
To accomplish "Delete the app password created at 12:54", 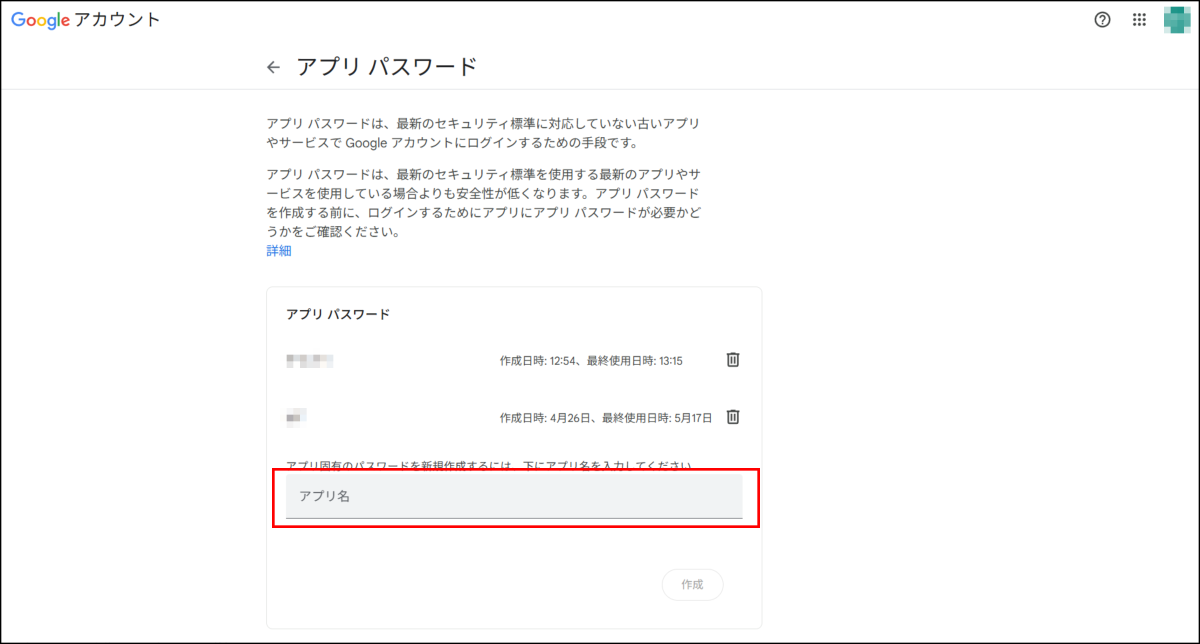I will click(732, 360).
